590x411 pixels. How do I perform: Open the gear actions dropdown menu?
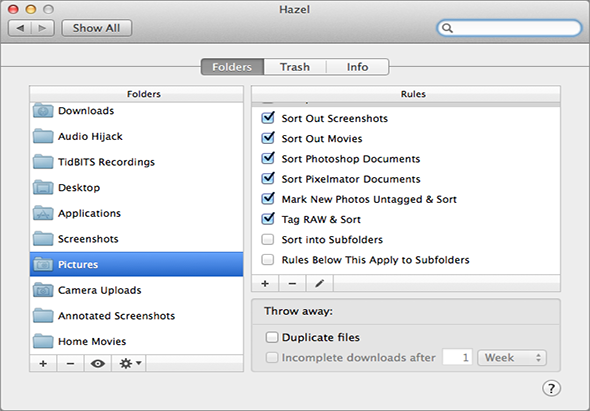coord(129,364)
